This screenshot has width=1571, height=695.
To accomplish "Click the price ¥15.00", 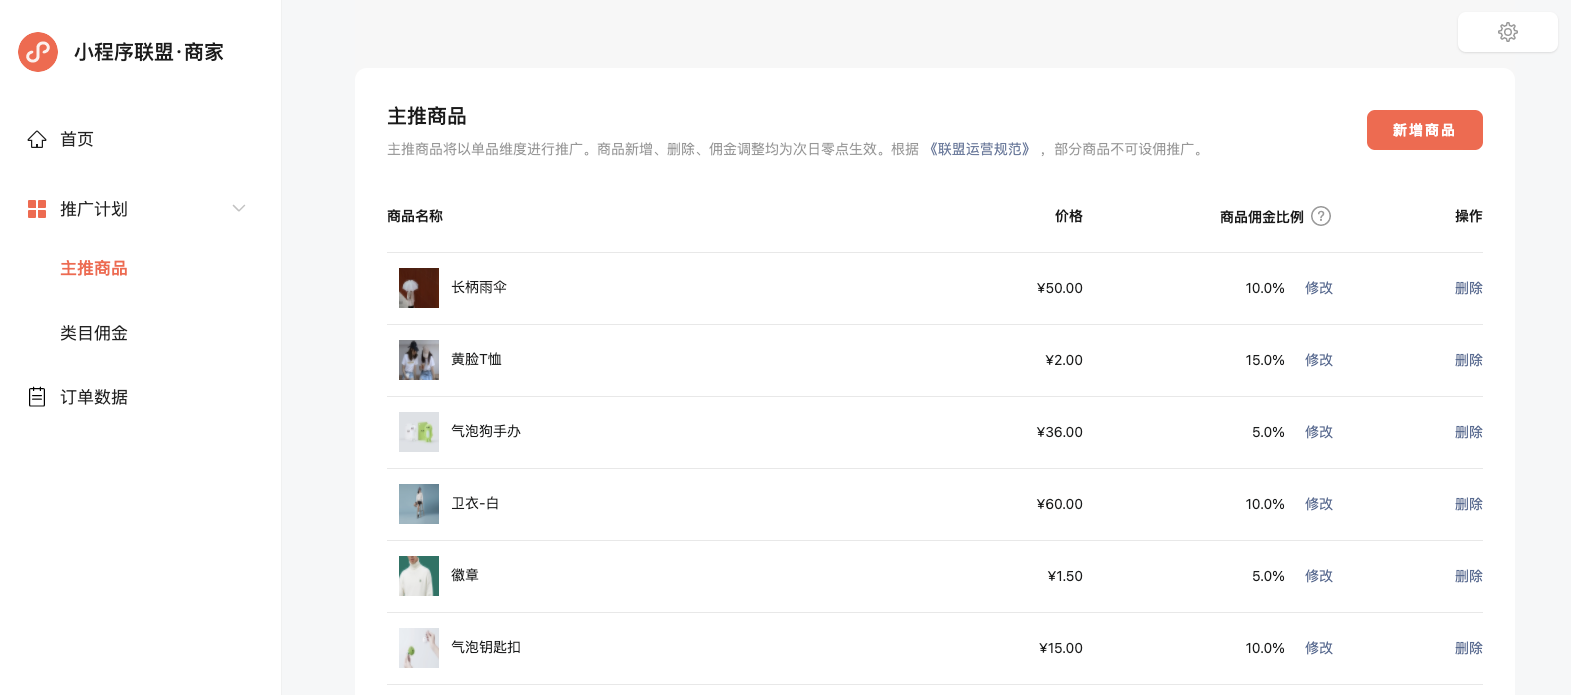I will [x=1061, y=648].
